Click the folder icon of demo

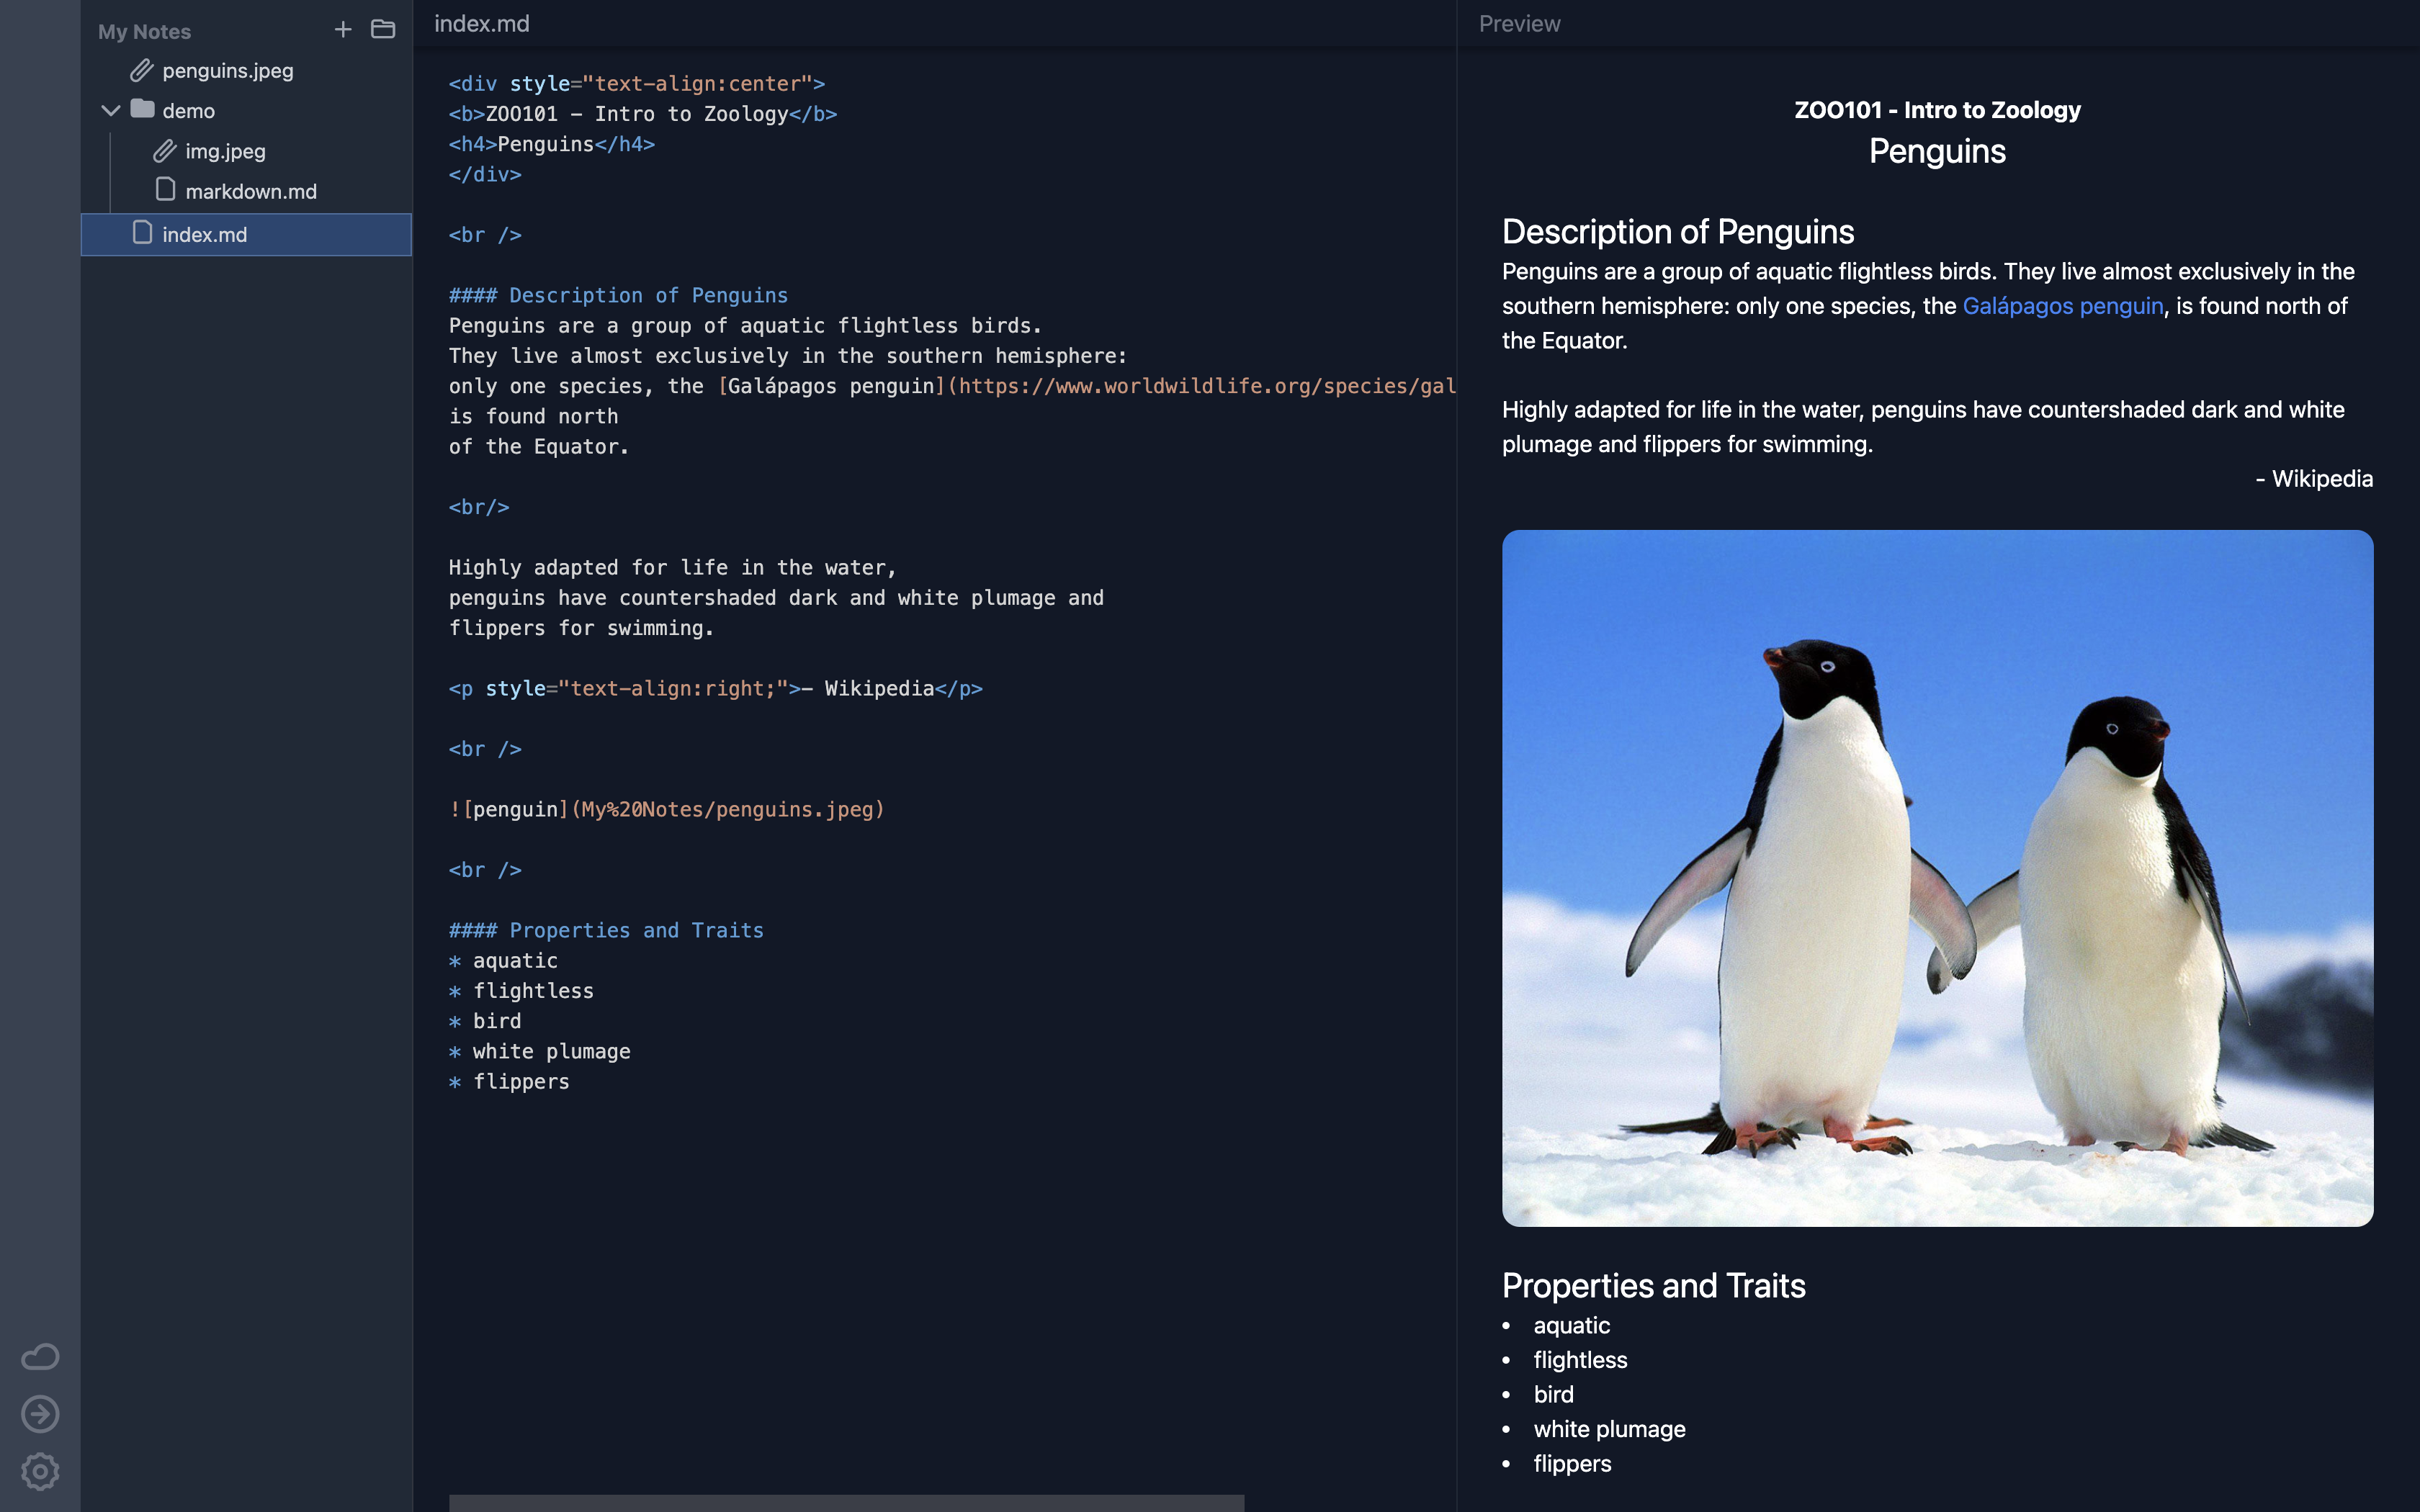(x=143, y=109)
